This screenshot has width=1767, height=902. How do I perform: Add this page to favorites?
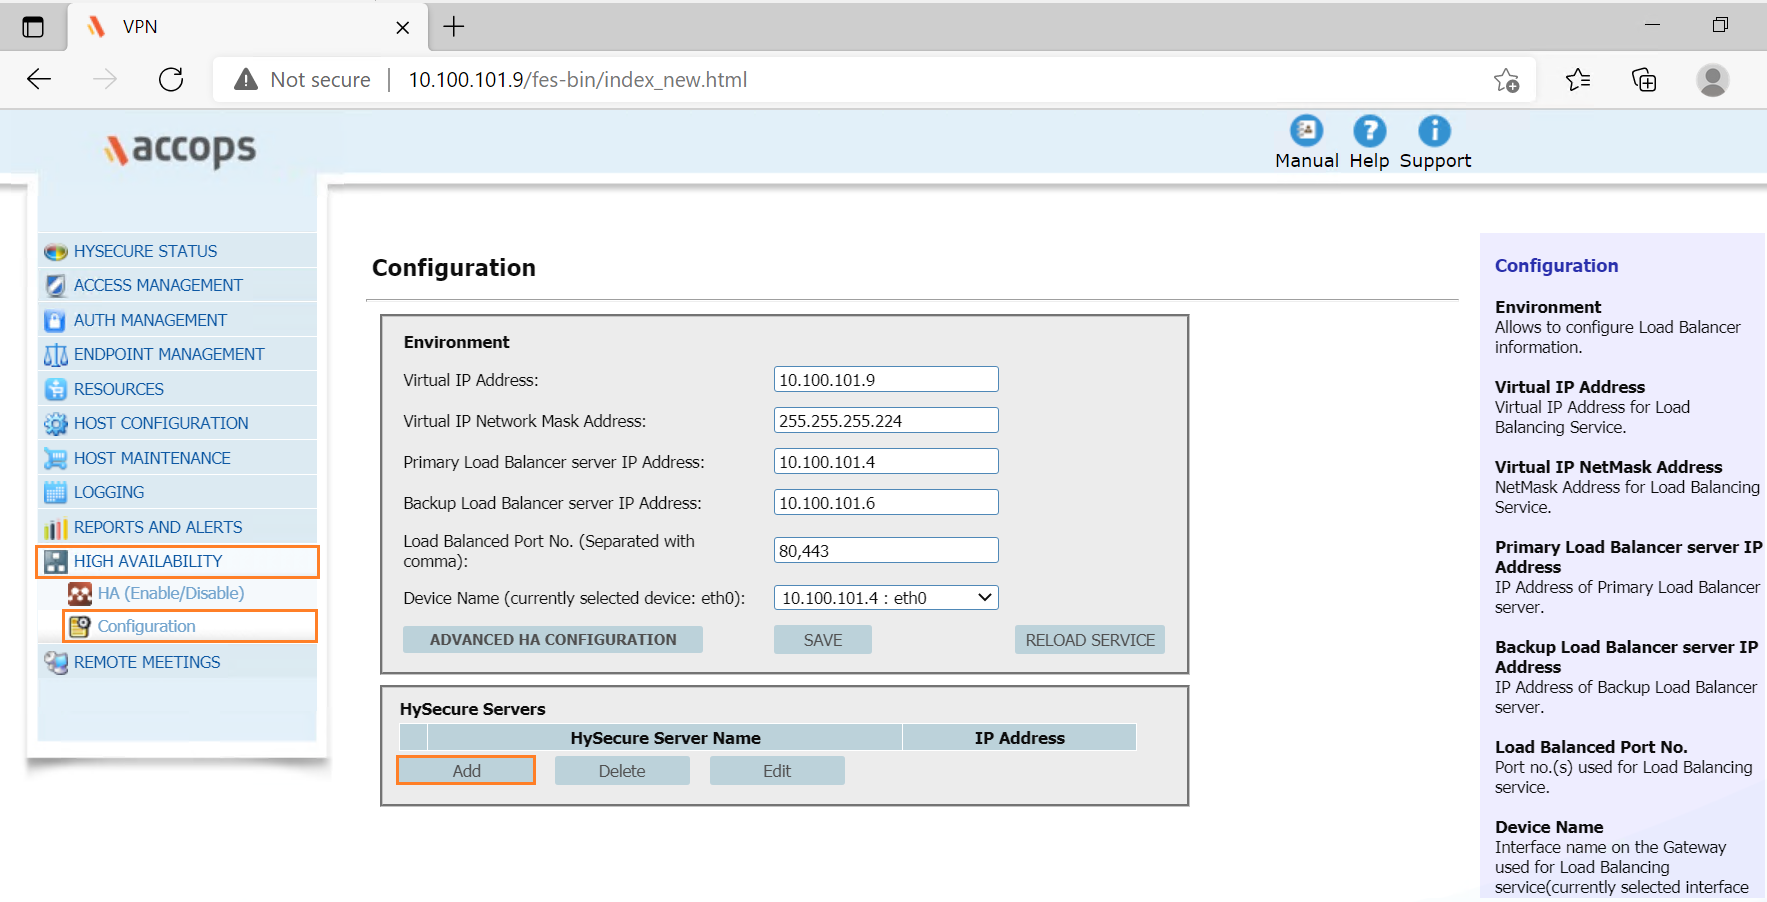[x=1506, y=80]
